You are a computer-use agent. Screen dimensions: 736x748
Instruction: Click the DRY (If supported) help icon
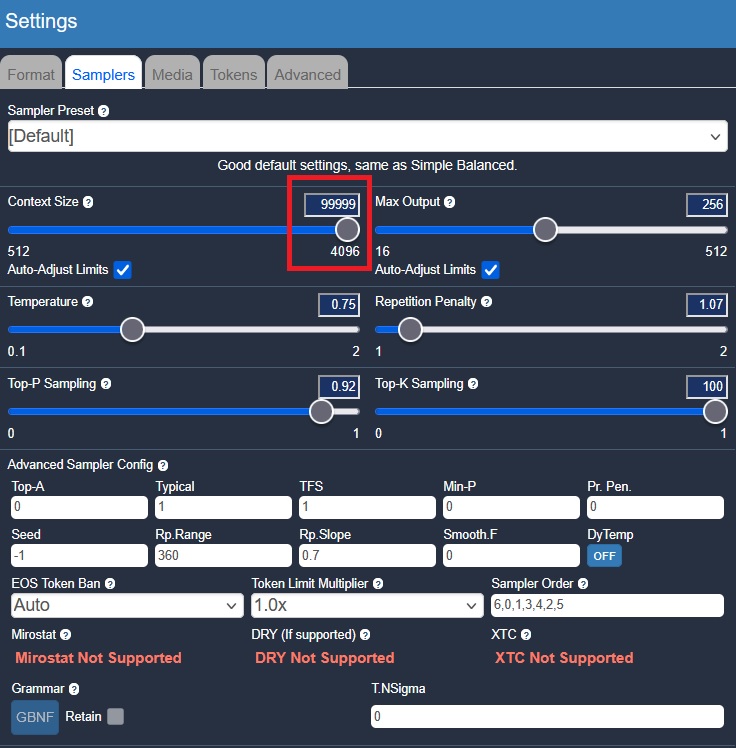(x=365, y=635)
